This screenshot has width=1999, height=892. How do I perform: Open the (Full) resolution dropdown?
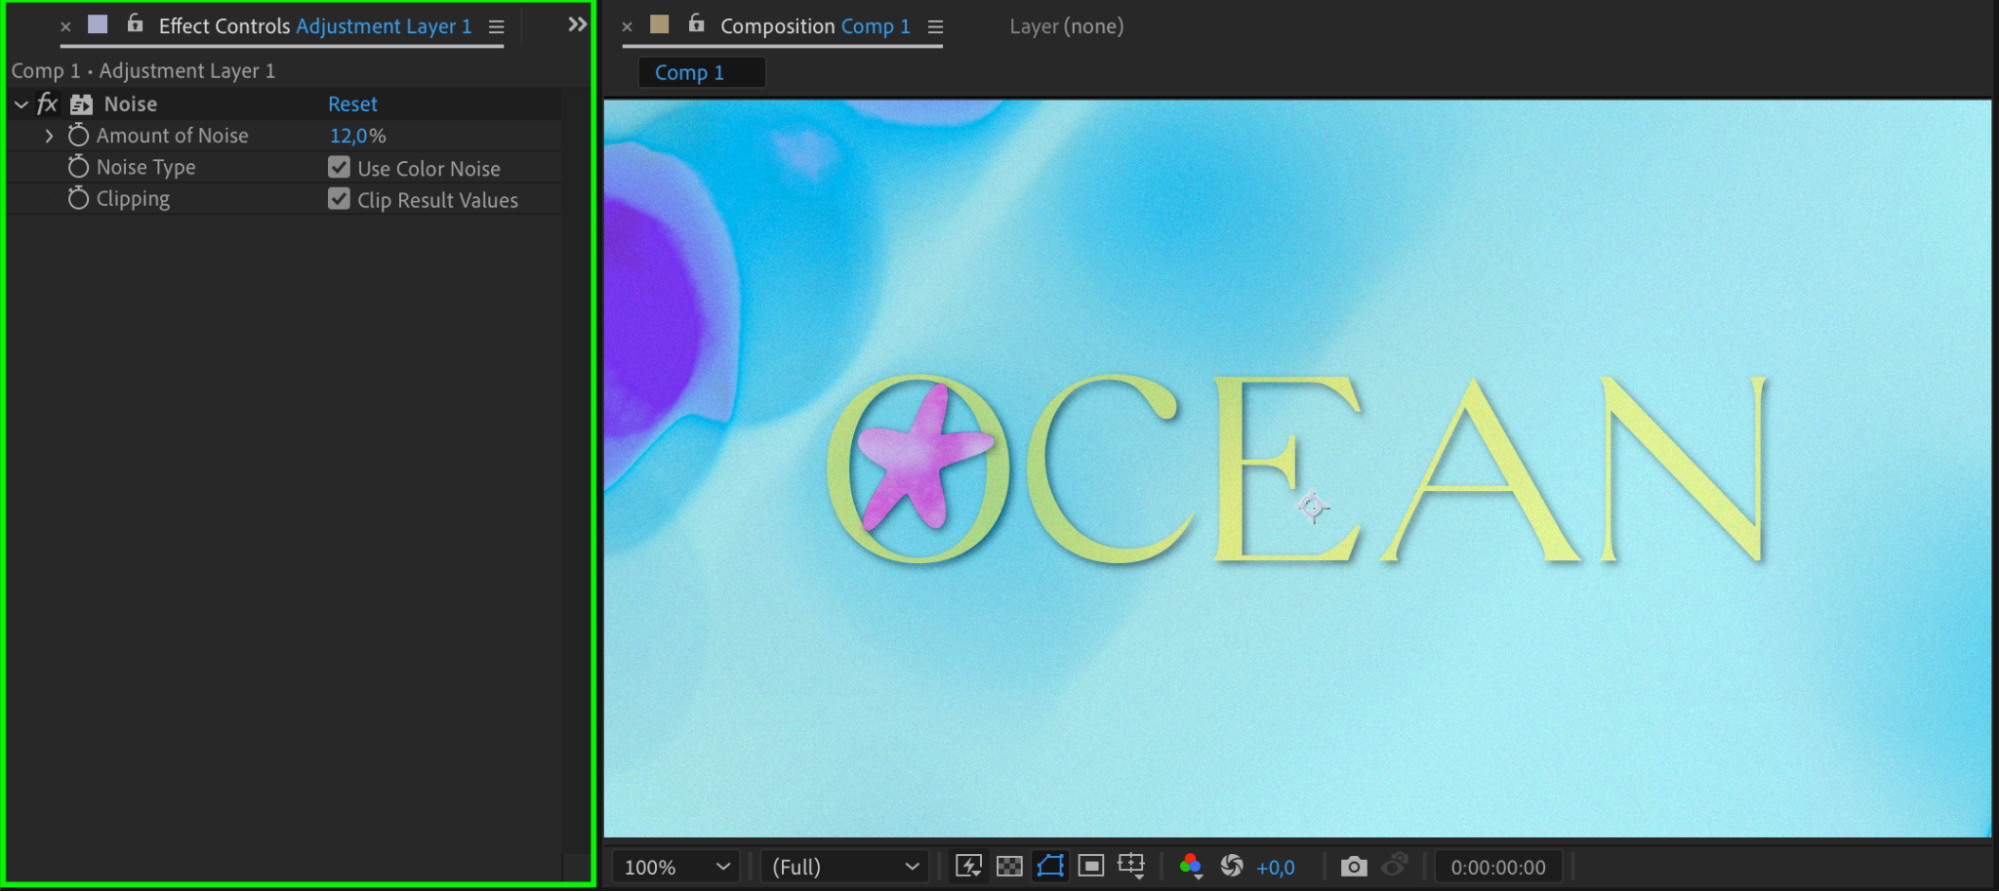[845, 867]
